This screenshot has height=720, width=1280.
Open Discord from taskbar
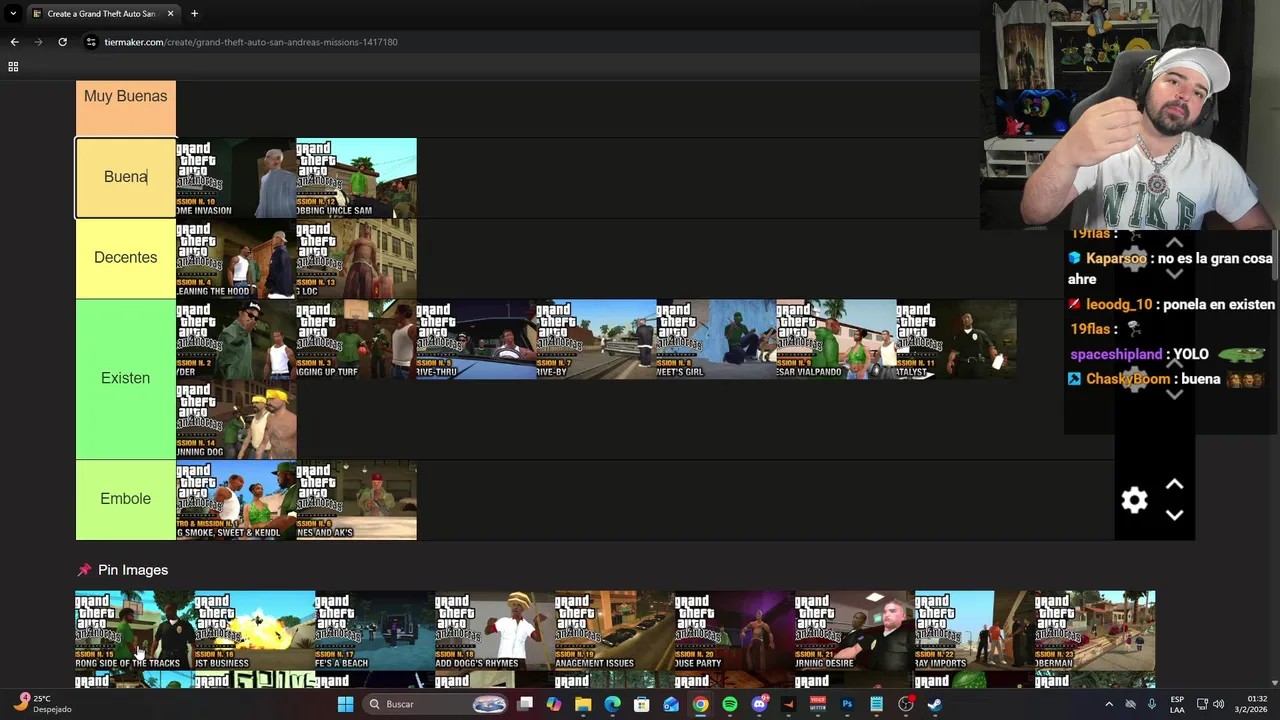point(759,704)
